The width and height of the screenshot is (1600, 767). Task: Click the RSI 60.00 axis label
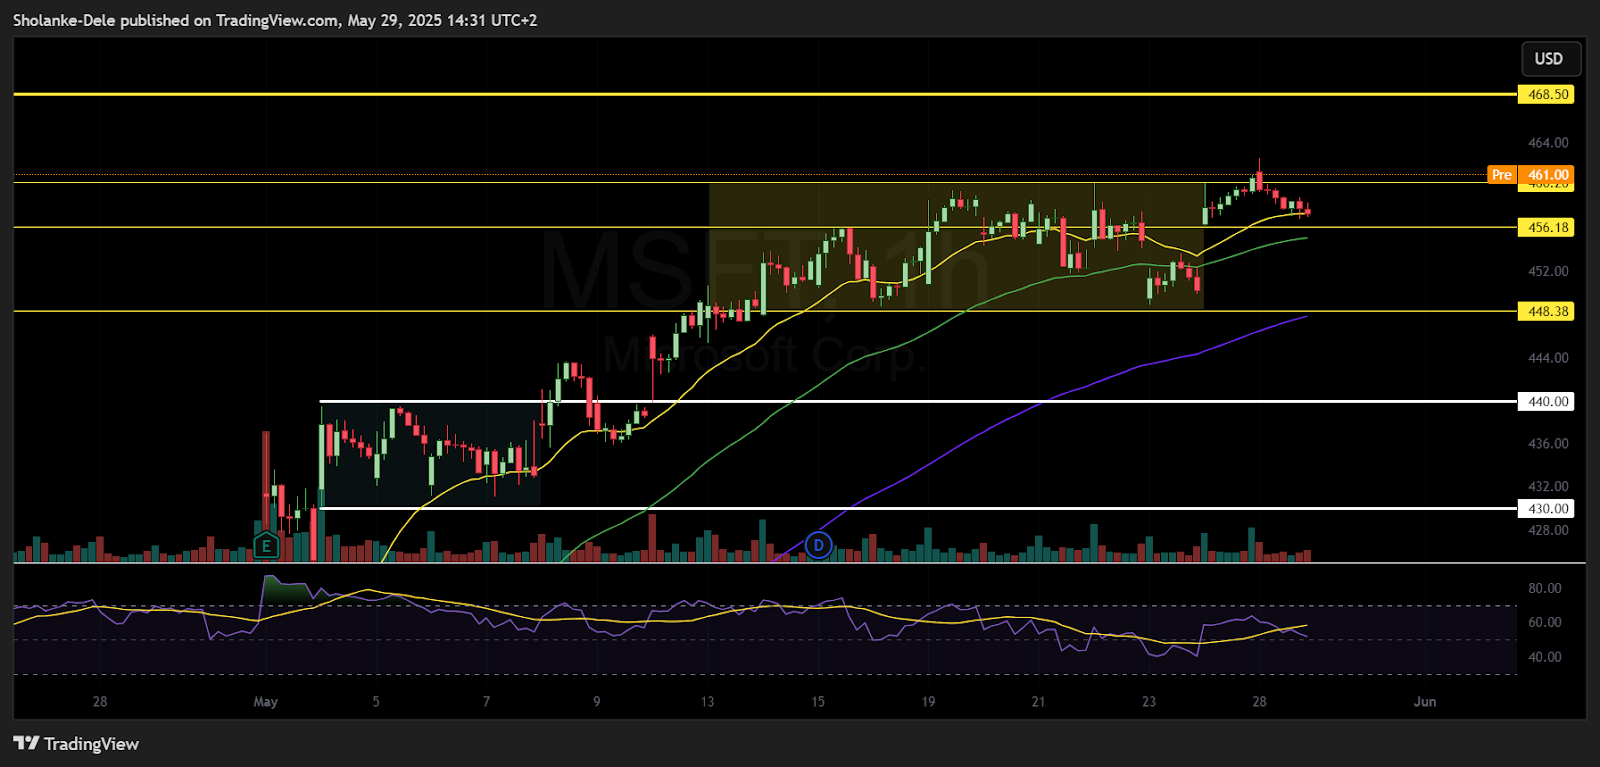point(1545,622)
